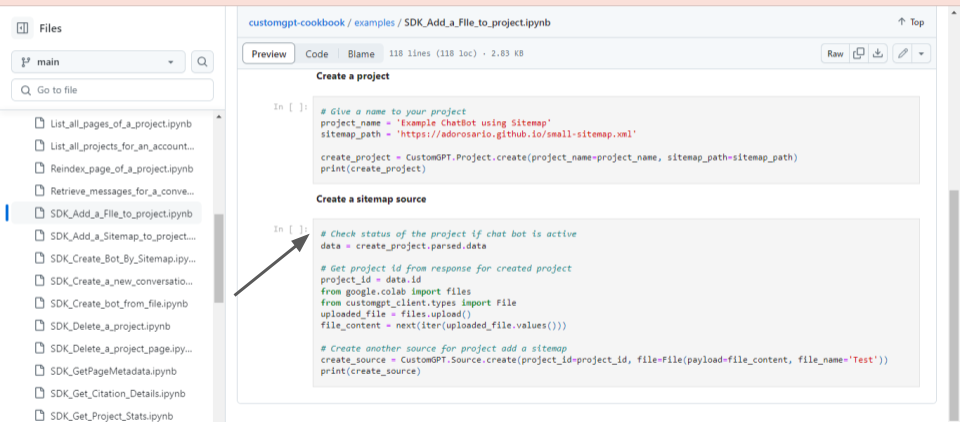Click the sitemap_path URL string in code

(x=519, y=134)
